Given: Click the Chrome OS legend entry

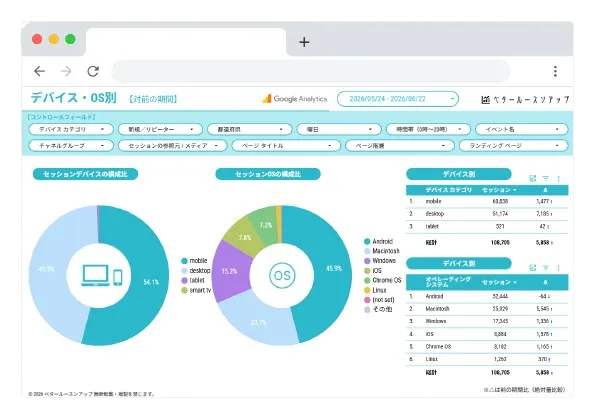Looking at the screenshot, I should [382, 280].
